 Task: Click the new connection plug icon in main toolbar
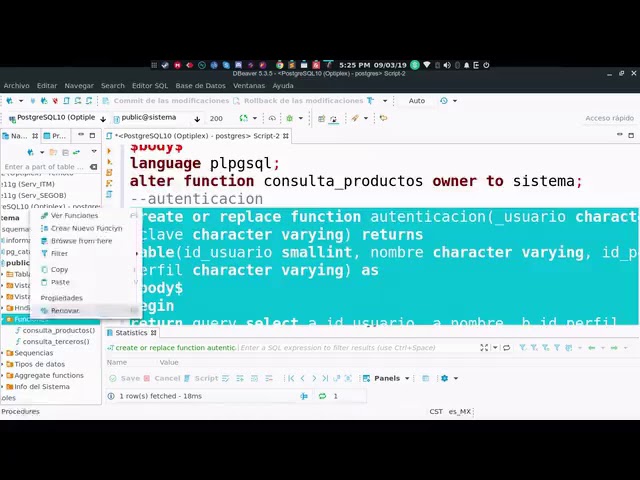[9, 101]
